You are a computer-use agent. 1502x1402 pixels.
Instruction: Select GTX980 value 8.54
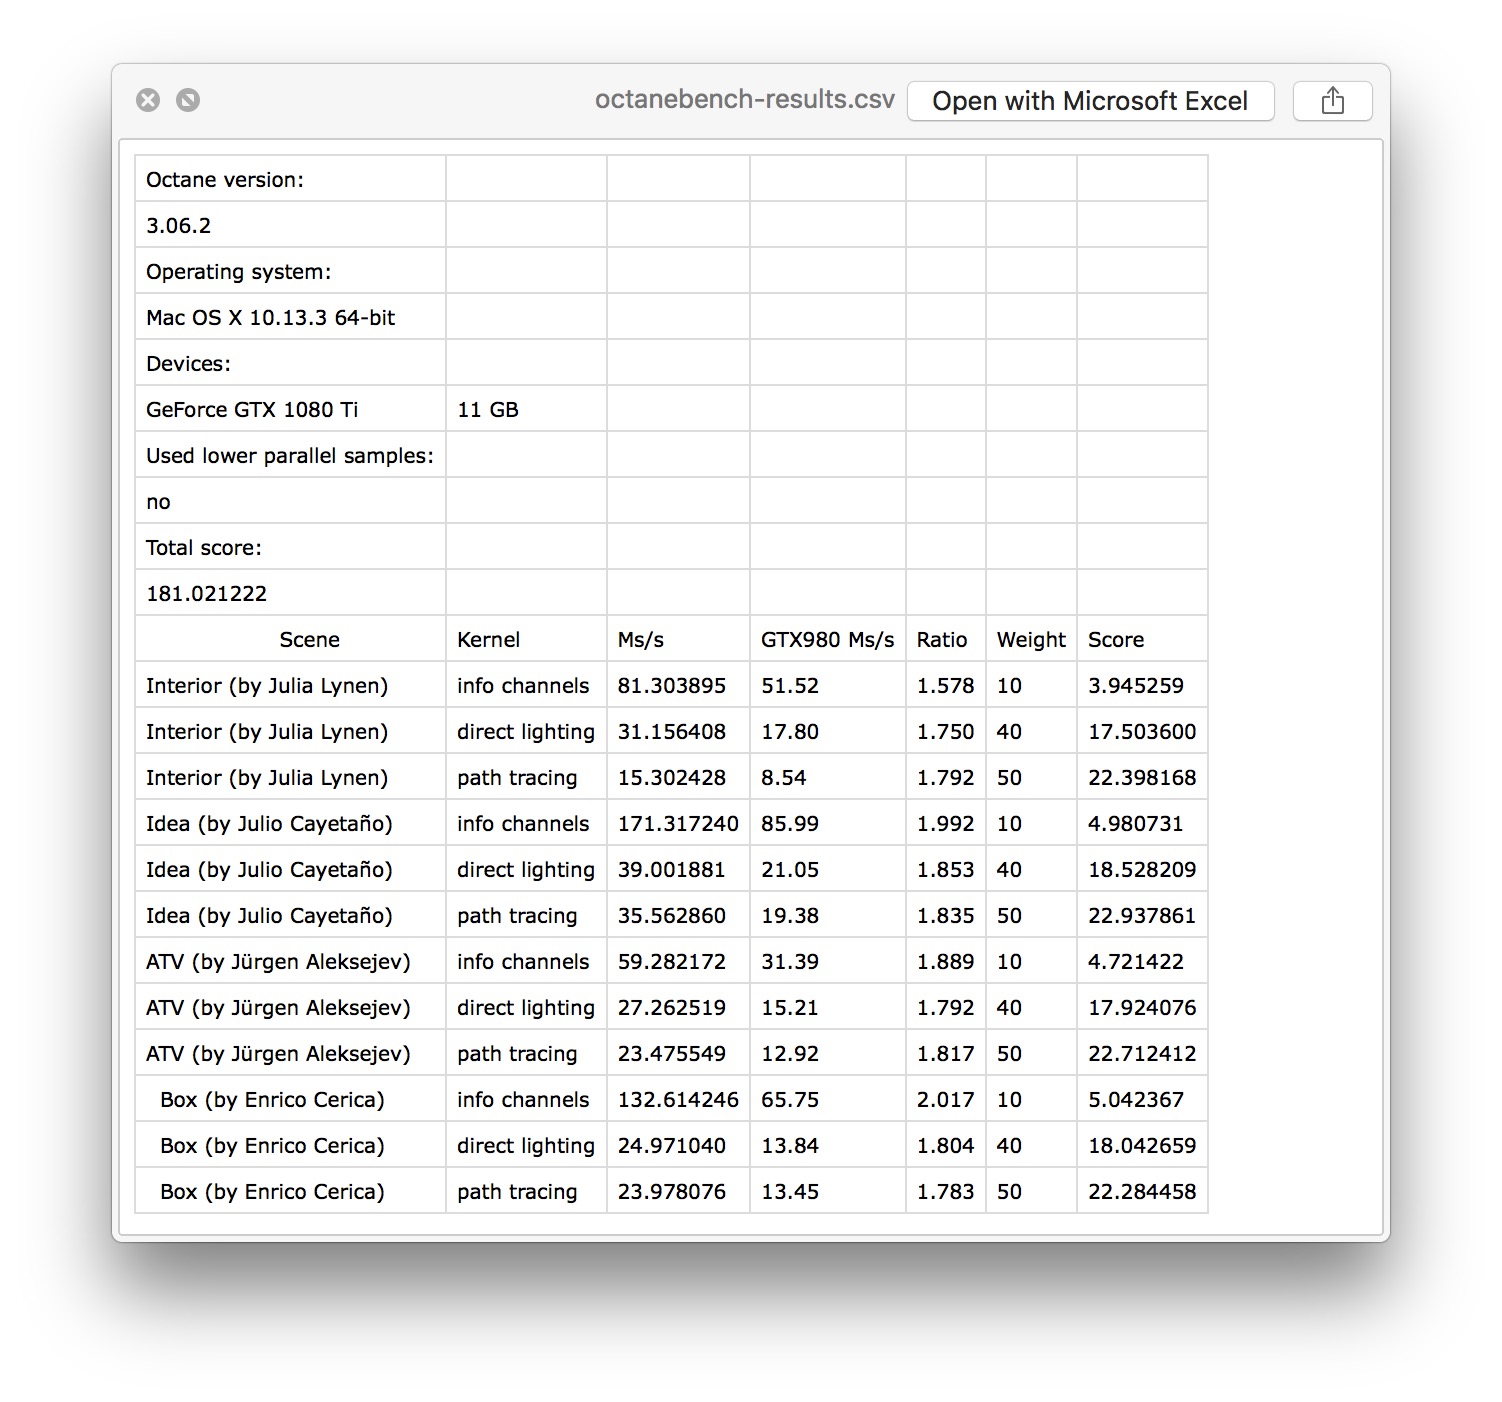click(828, 777)
